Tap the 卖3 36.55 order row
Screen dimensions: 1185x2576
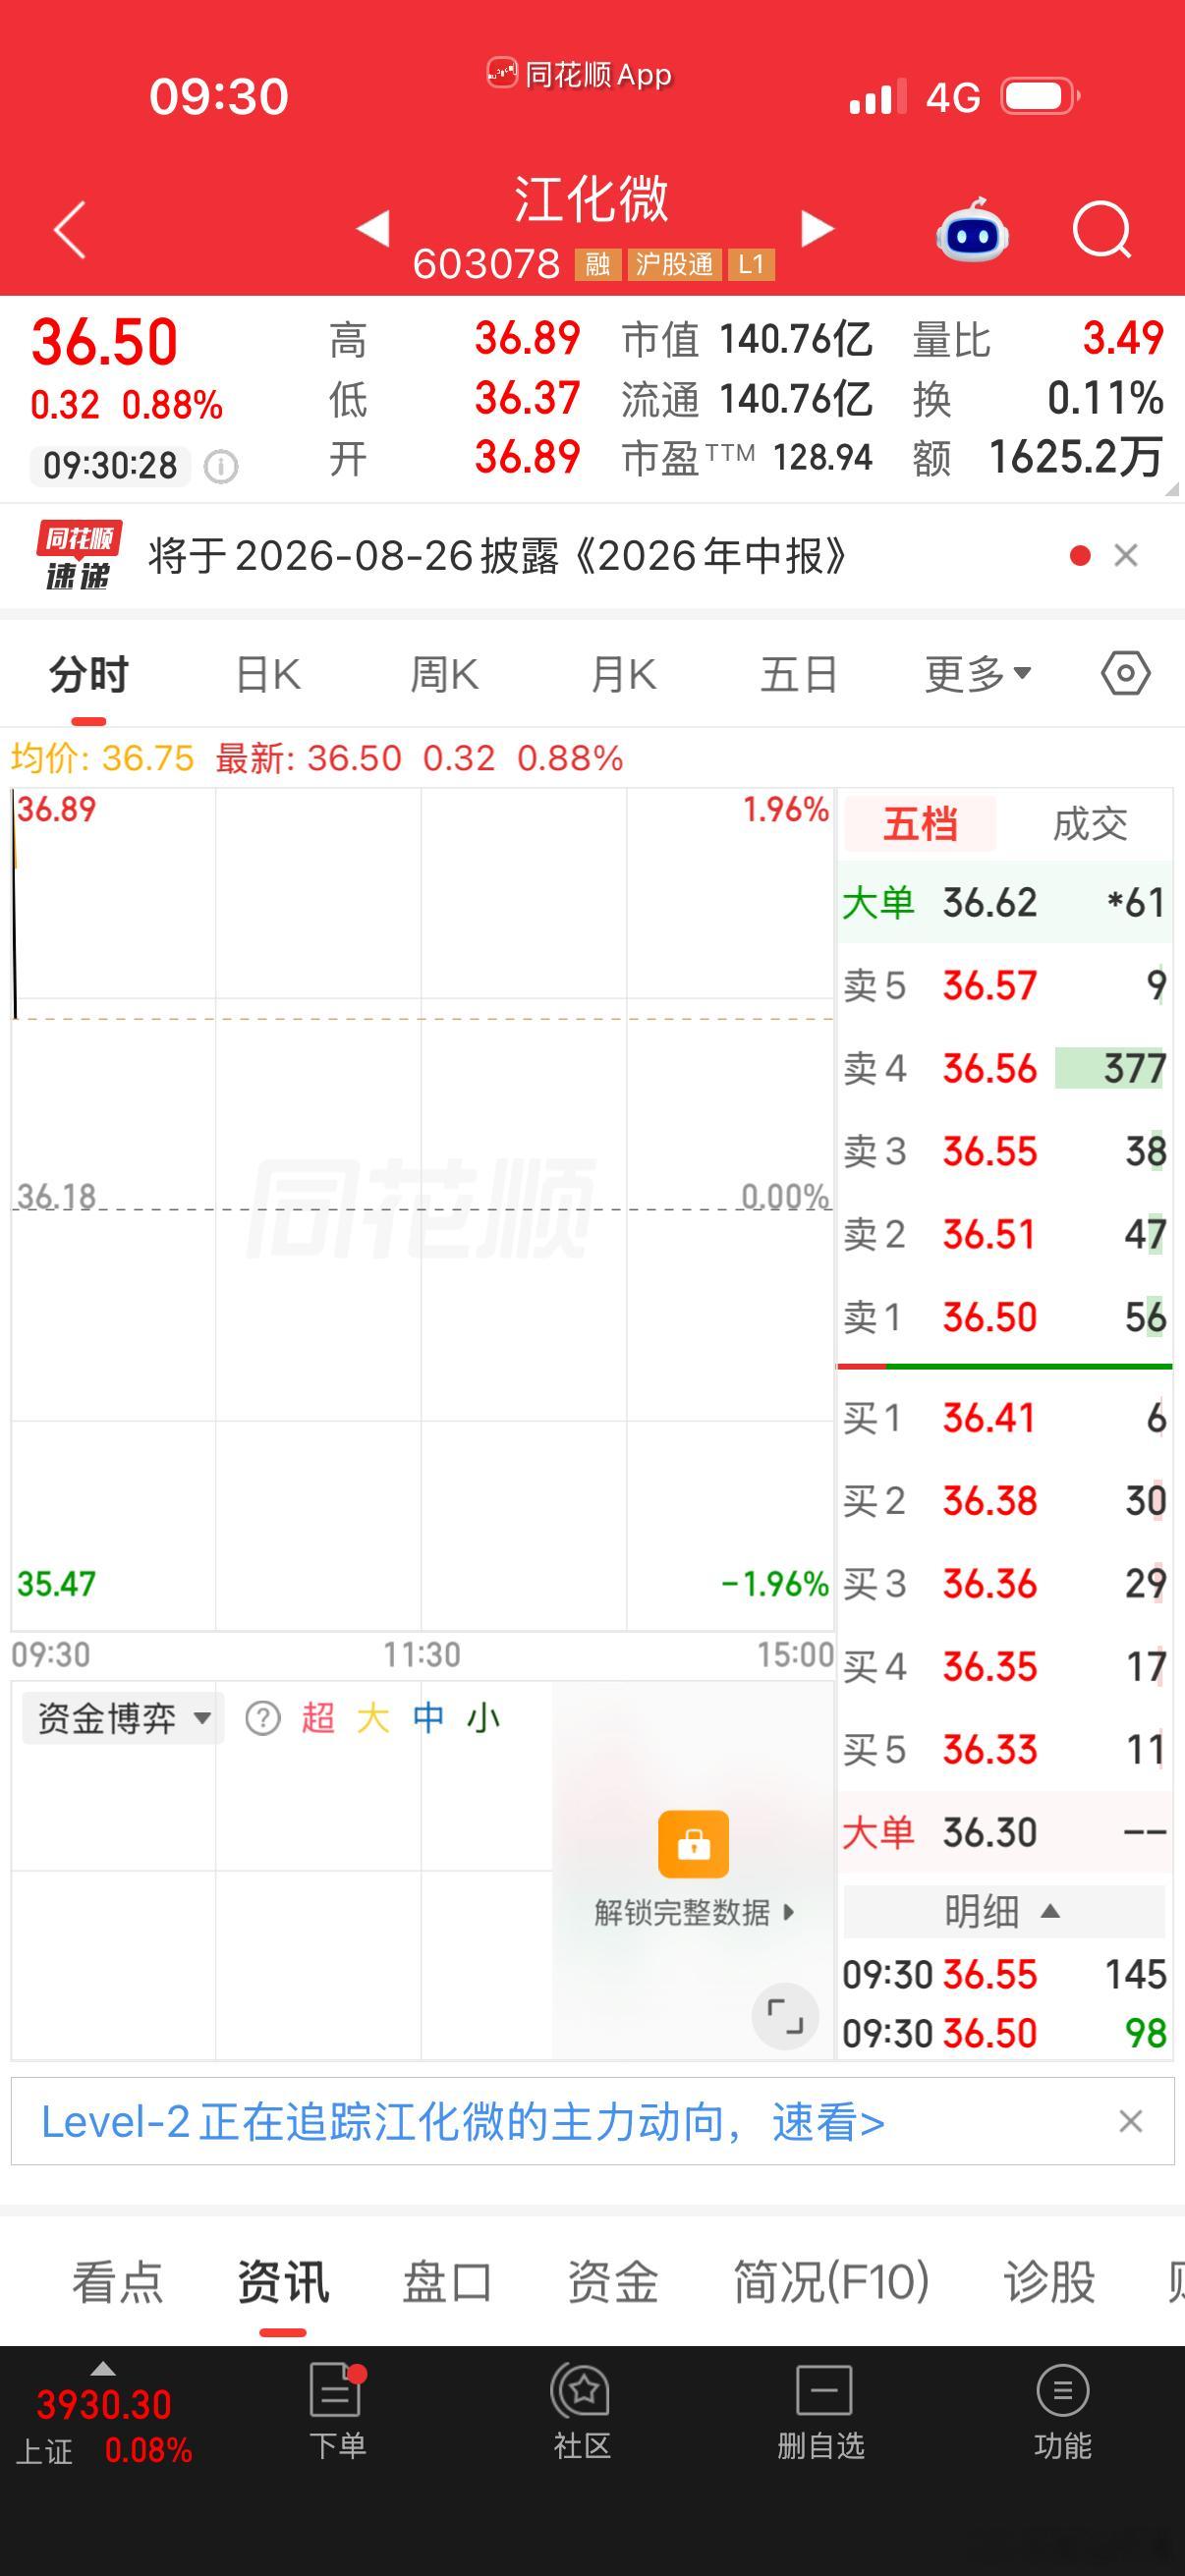(1004, 1152)
